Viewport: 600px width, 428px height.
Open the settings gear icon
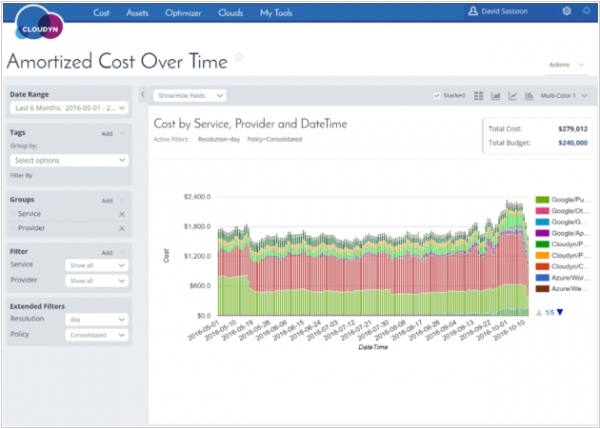click(567, 12)
